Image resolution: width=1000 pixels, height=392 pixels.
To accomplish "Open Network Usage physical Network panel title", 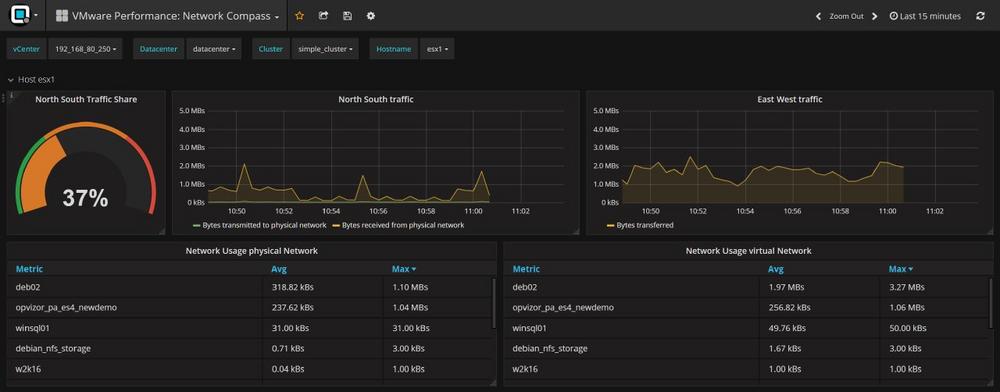I will coord(251,251).
